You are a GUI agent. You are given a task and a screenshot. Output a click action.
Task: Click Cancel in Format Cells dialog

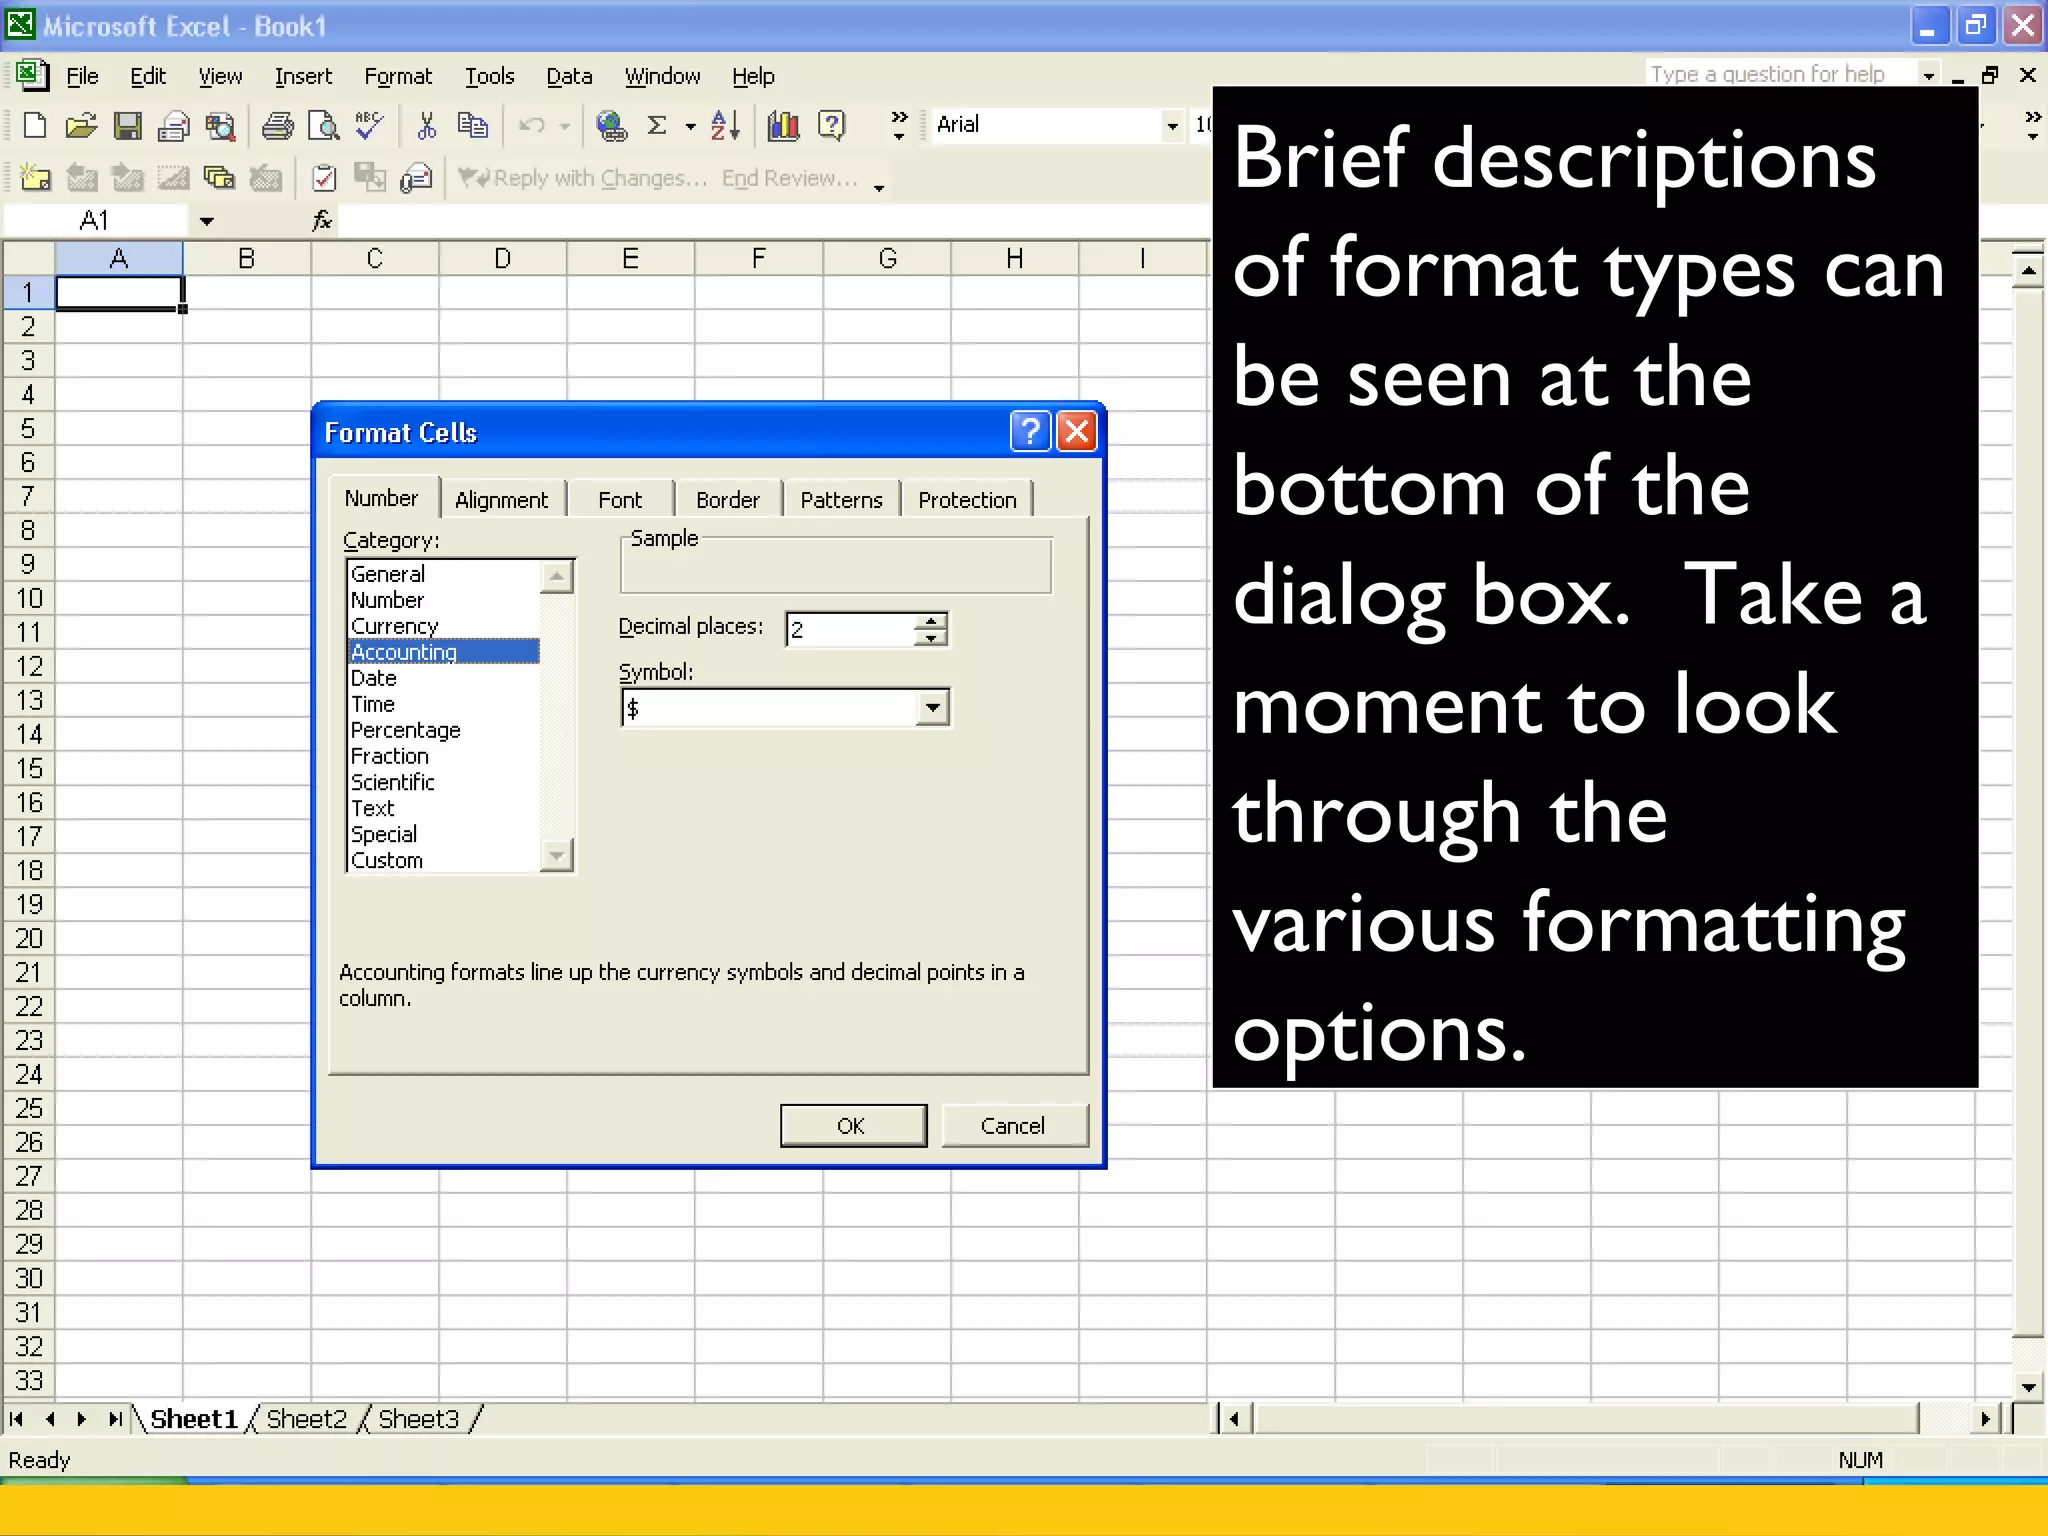[x=1013, y=1126]
